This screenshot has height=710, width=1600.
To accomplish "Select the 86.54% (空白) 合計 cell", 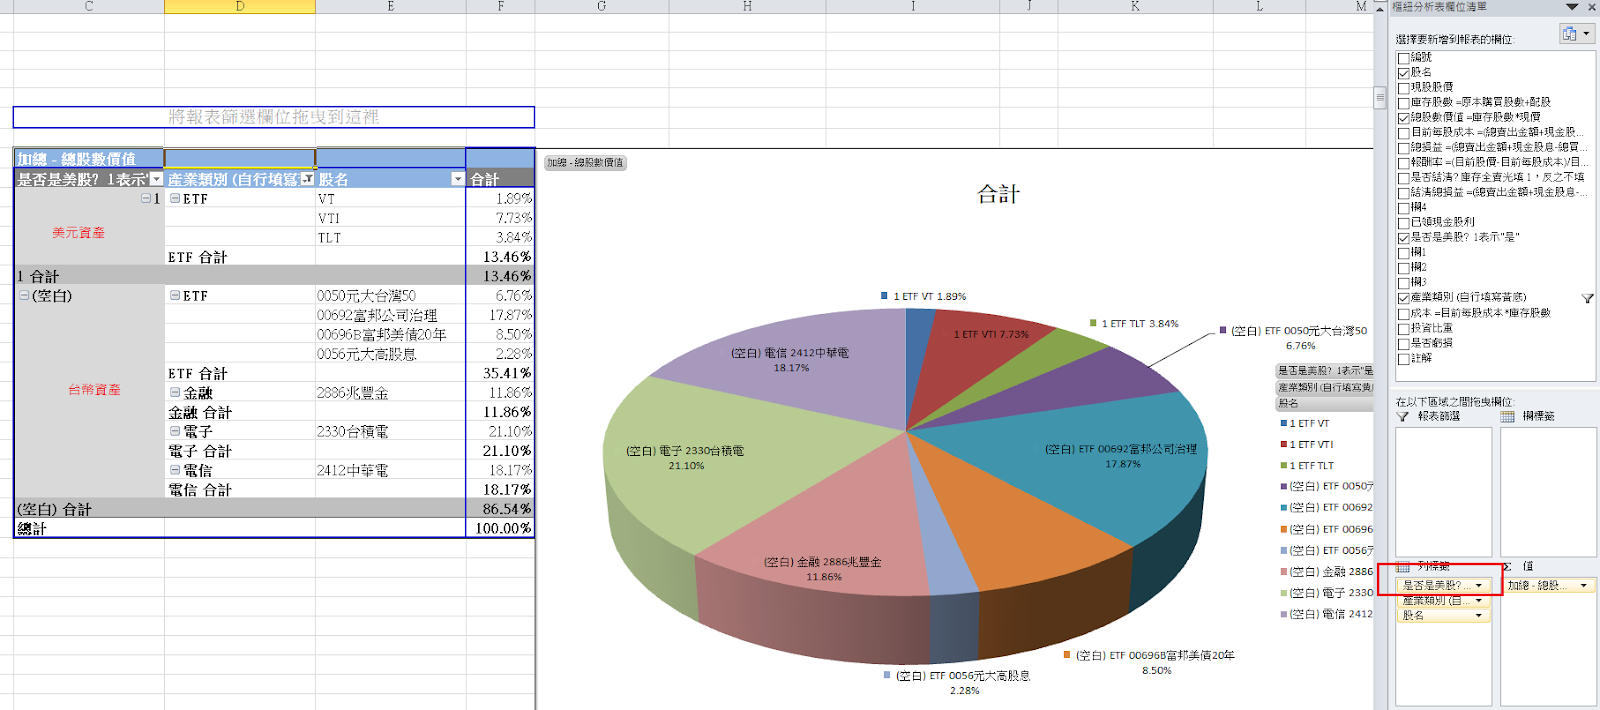I will 500,510.
